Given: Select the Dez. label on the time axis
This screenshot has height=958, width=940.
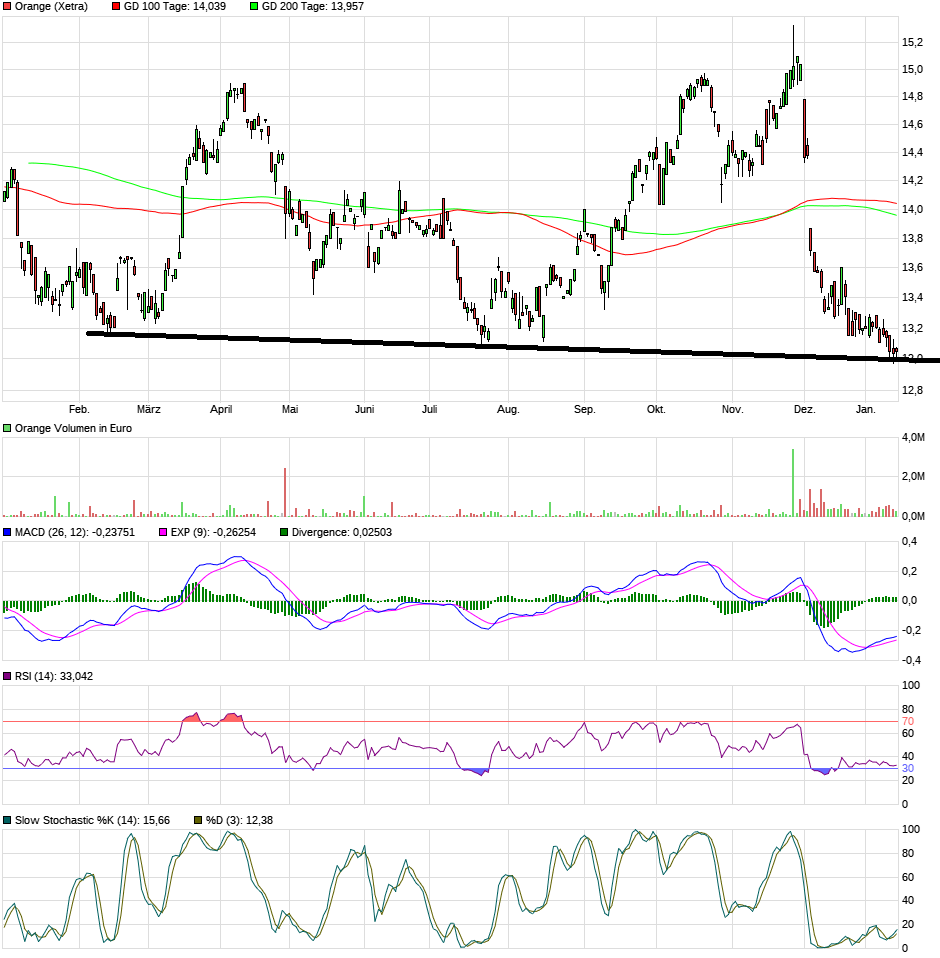Looking at the screenshot, I should 805,409.
